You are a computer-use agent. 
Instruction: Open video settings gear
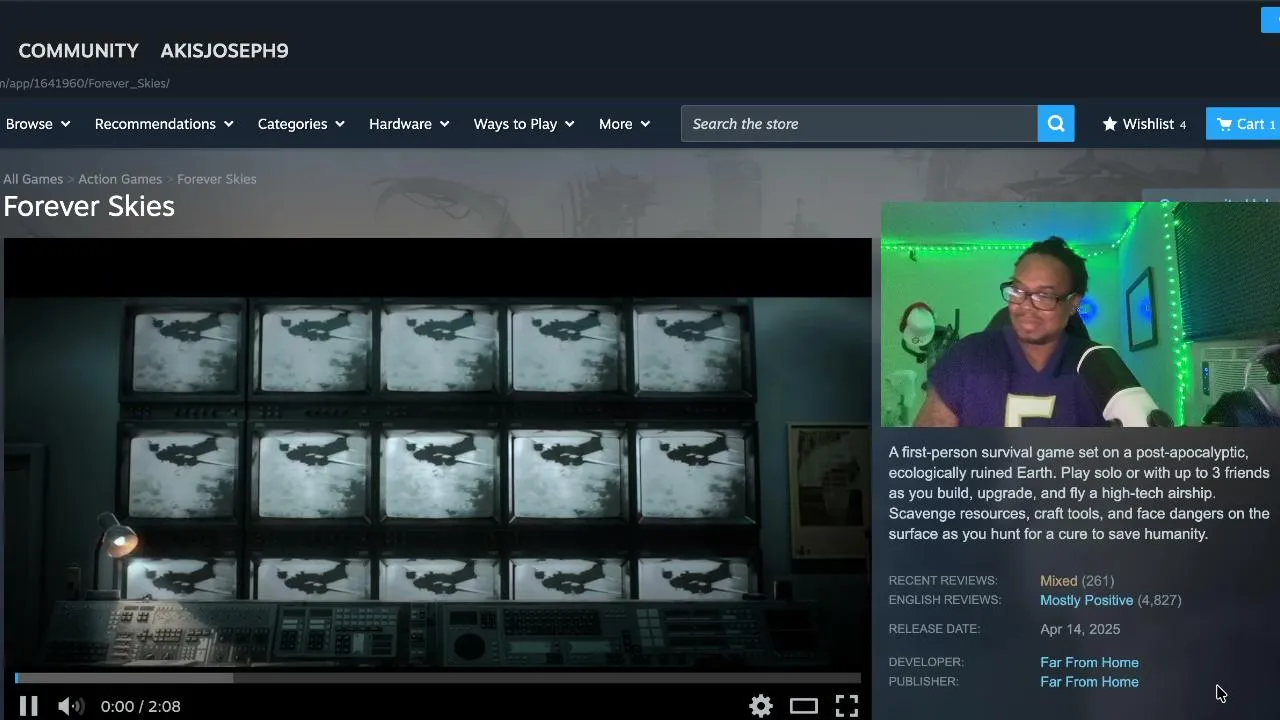click(761, 706)
